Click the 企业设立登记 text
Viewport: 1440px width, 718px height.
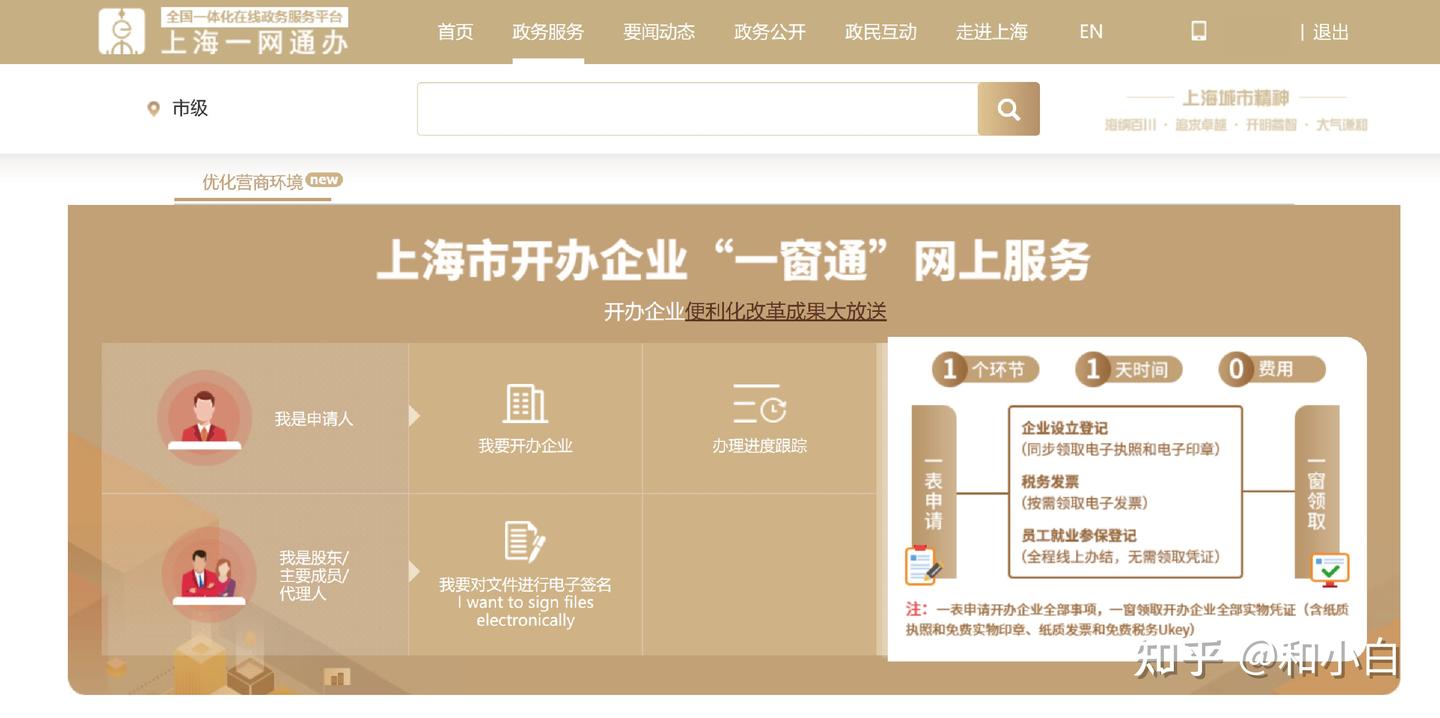tap(1064, 428)
